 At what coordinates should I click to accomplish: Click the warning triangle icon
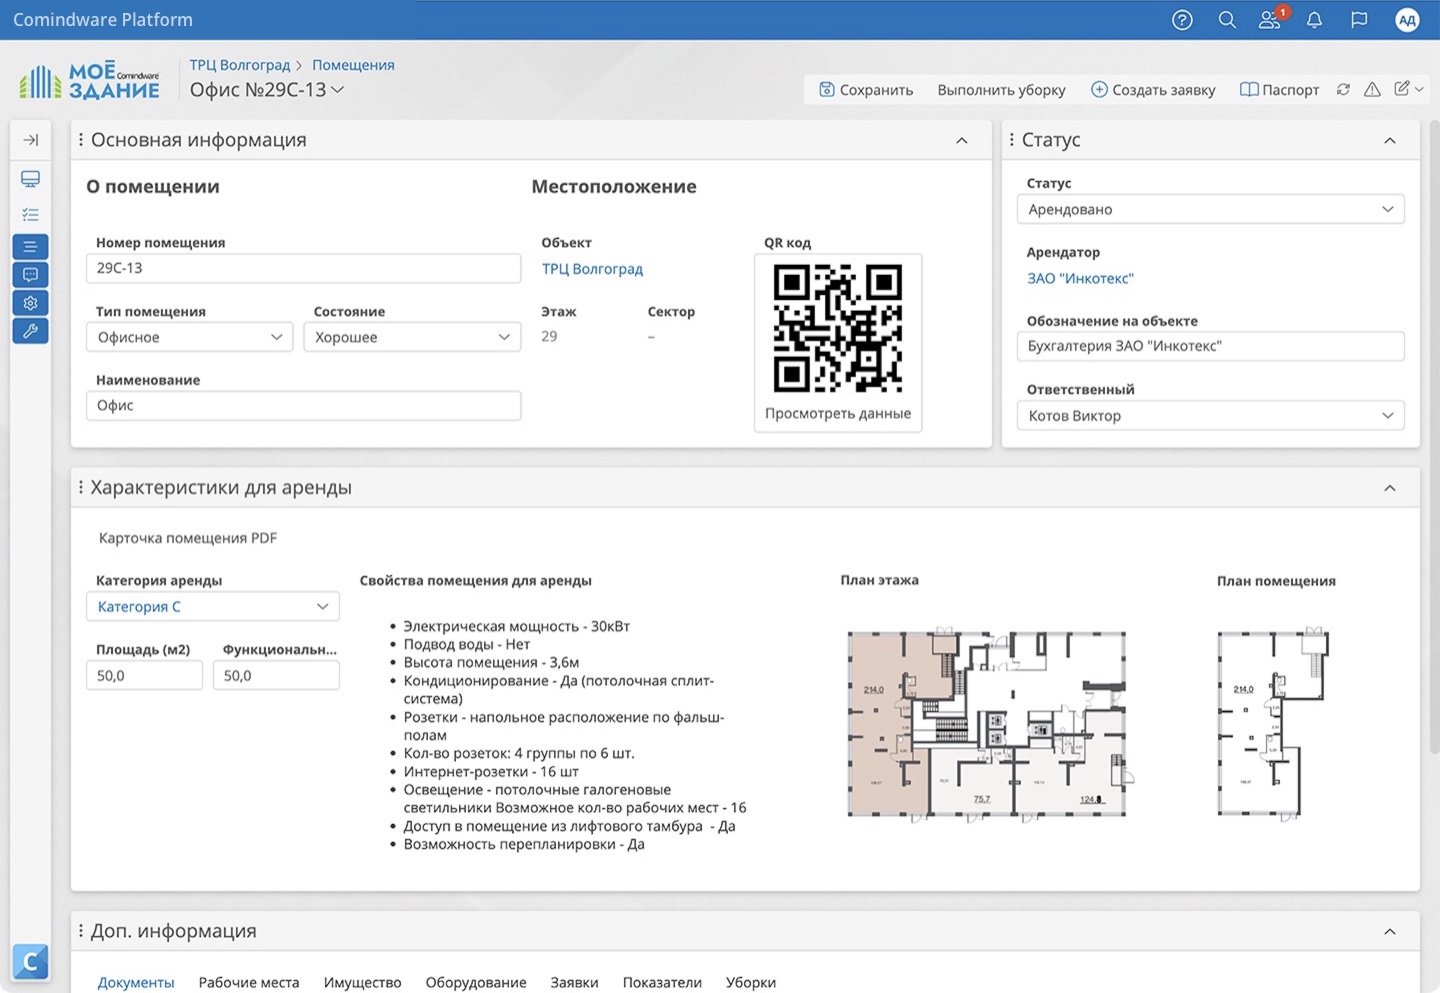(x=1372, y=89)
